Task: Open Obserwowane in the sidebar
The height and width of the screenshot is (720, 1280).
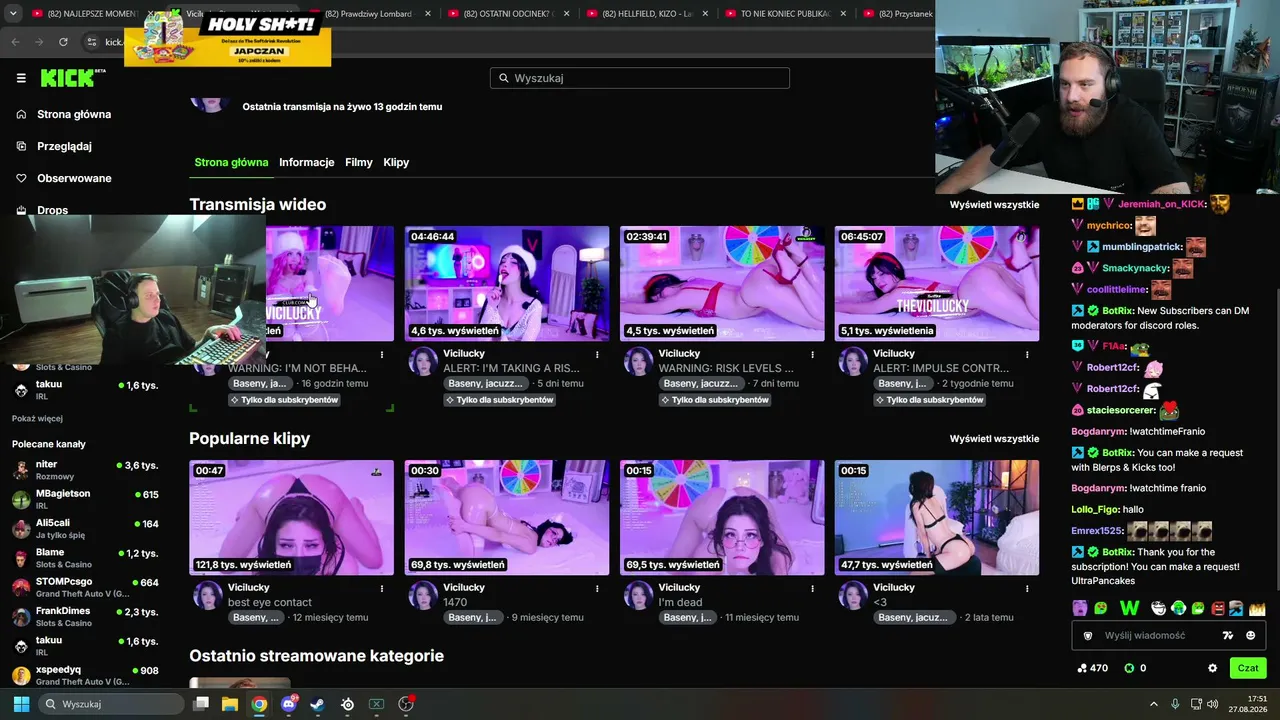Action: [74, 178]
